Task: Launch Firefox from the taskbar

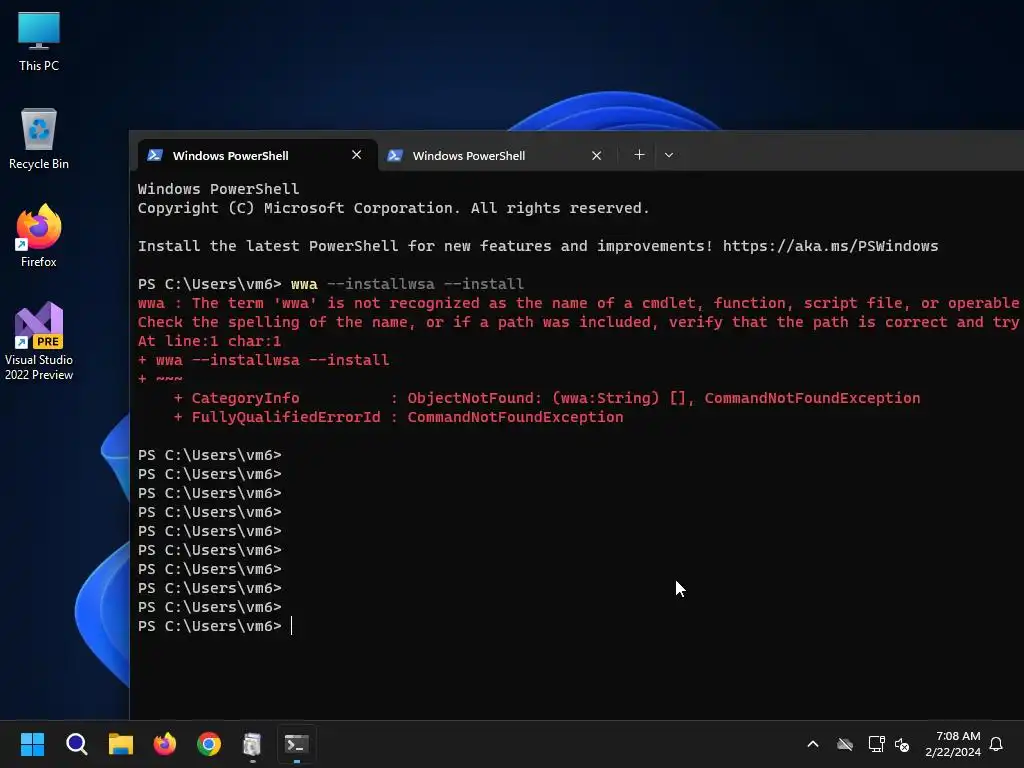Action: [x=165, y=744]
